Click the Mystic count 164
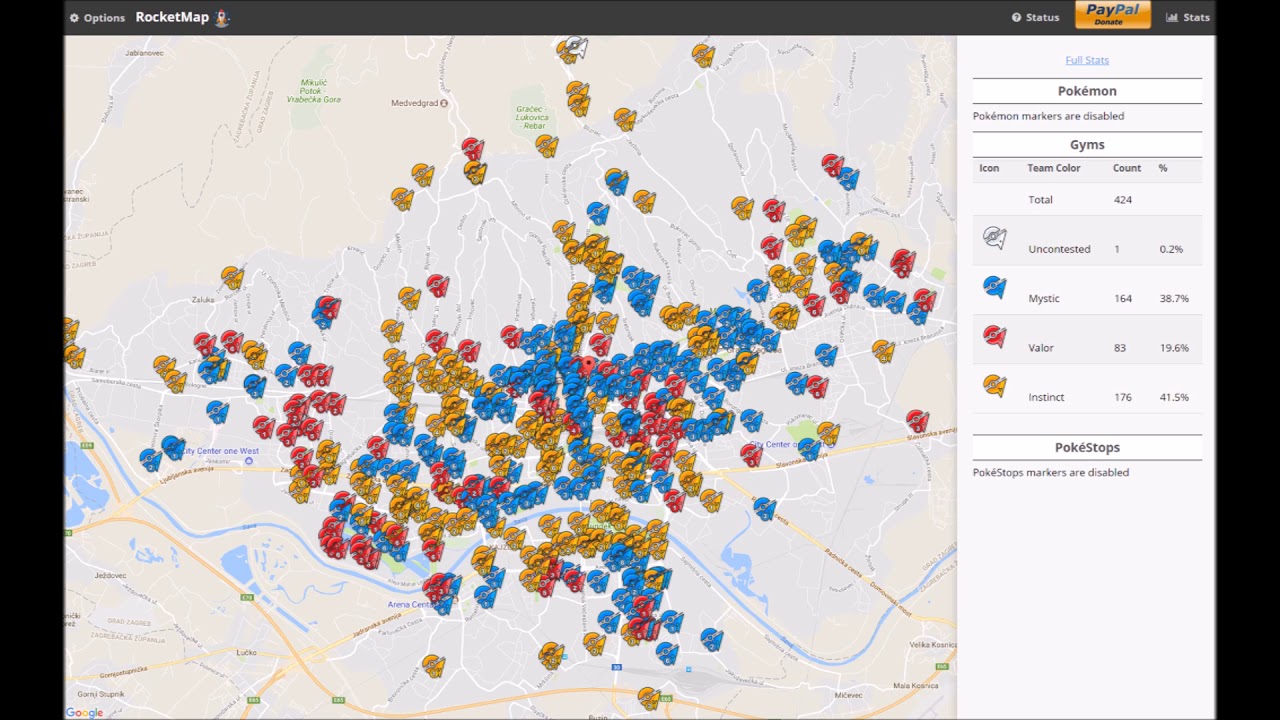The image size is (1280, 720). tap(1123, 298)
